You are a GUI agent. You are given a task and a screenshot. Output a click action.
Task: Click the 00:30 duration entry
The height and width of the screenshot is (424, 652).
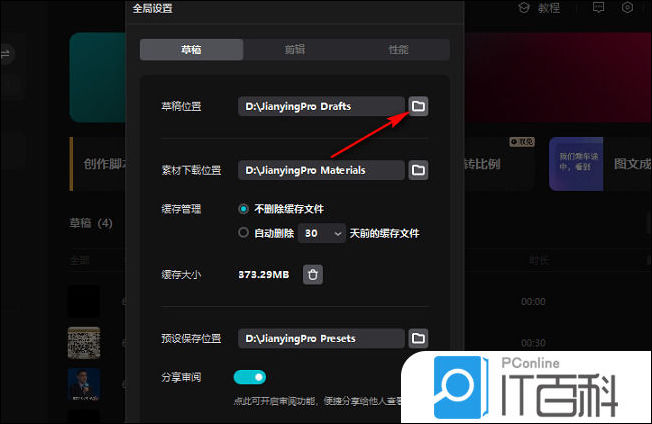[x=533, y=343]
